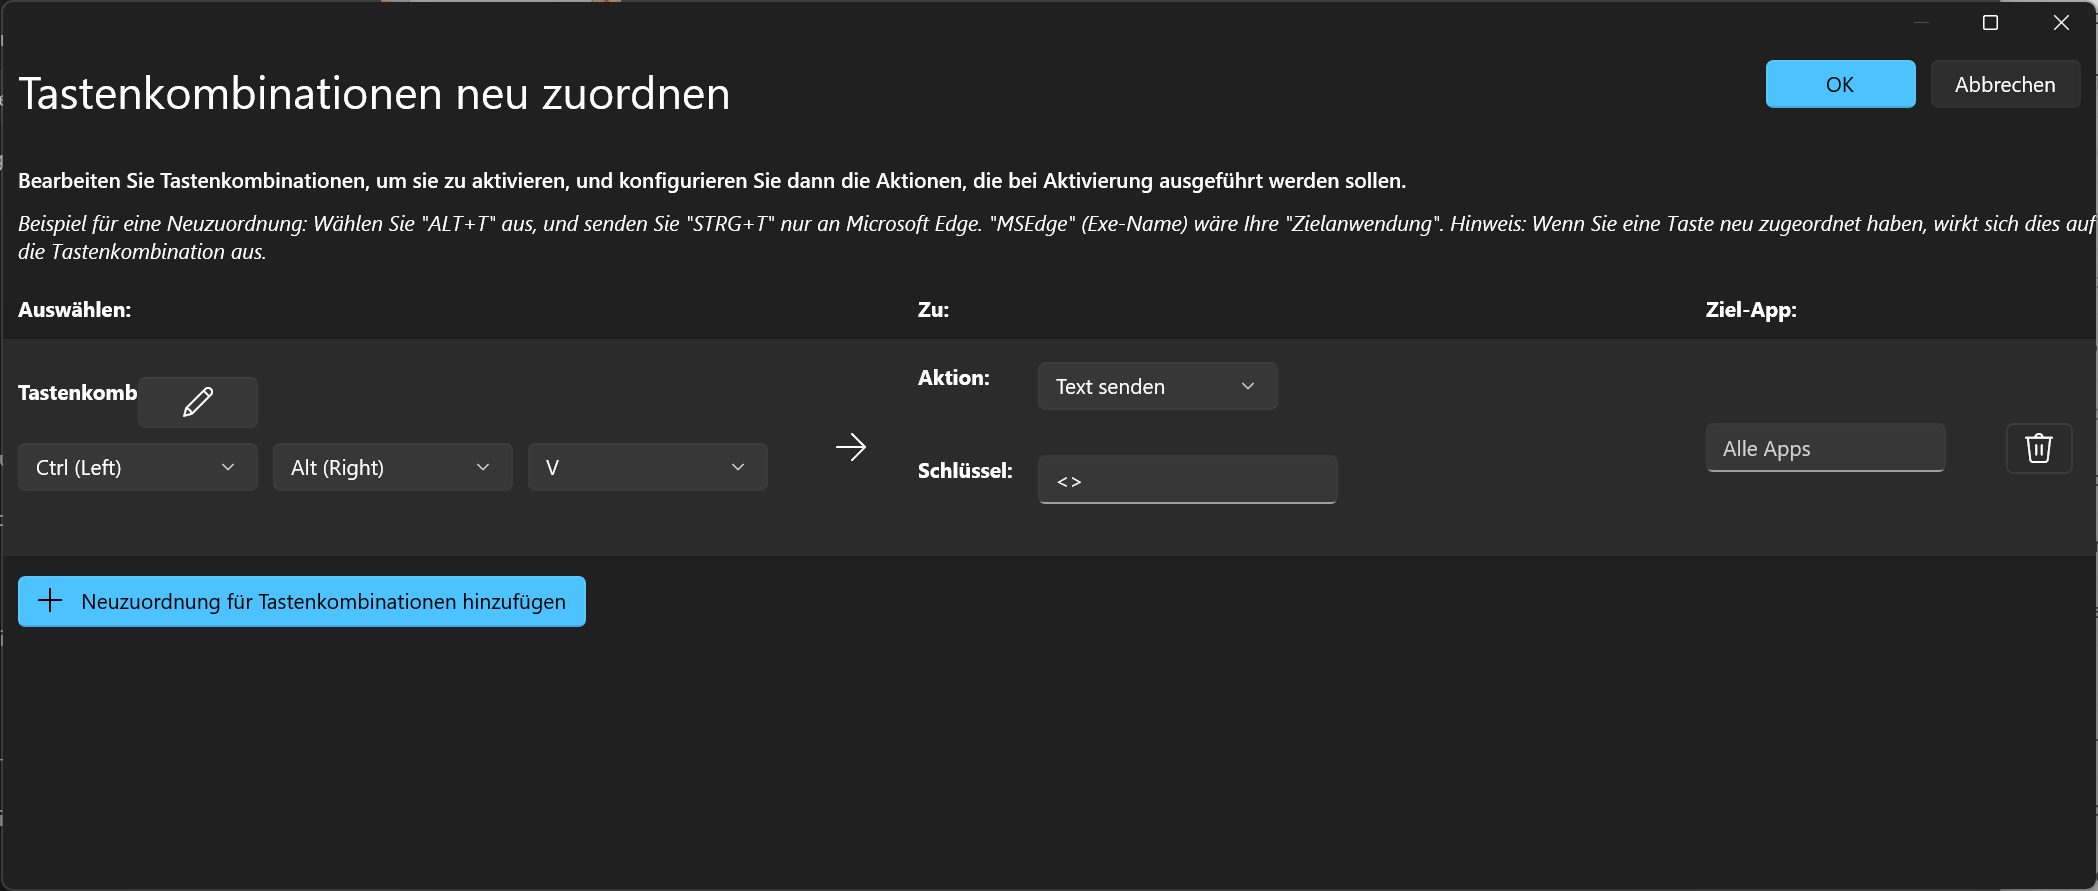Viewport: 2098px width, 891px height.
Task: Click the pencil edit shortcut button
Action: (x=198, y=402)
